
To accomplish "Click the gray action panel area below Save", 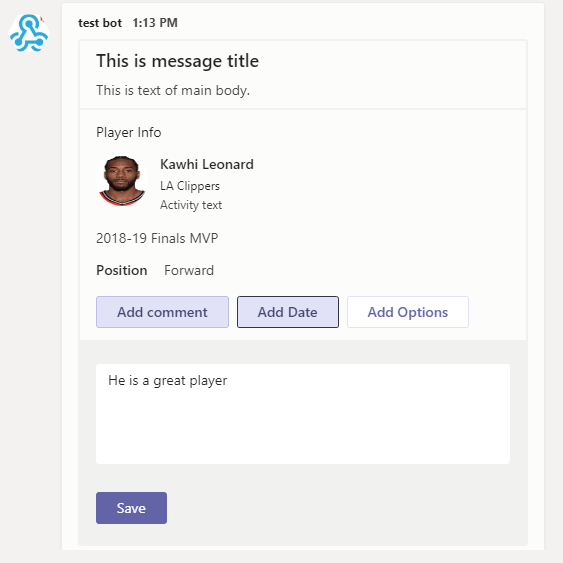I will [x=303, y=535].
